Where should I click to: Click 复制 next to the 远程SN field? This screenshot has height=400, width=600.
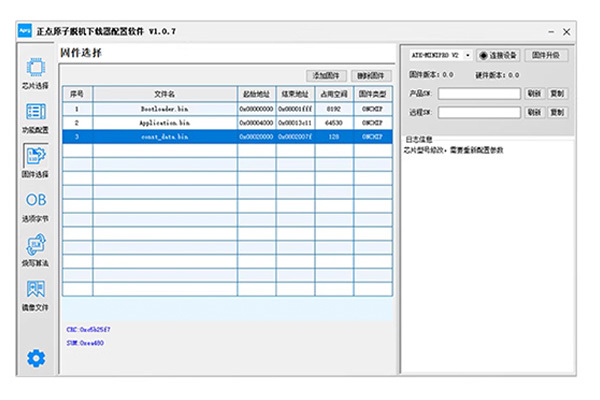pyautogui.click(x=557, y=113)
